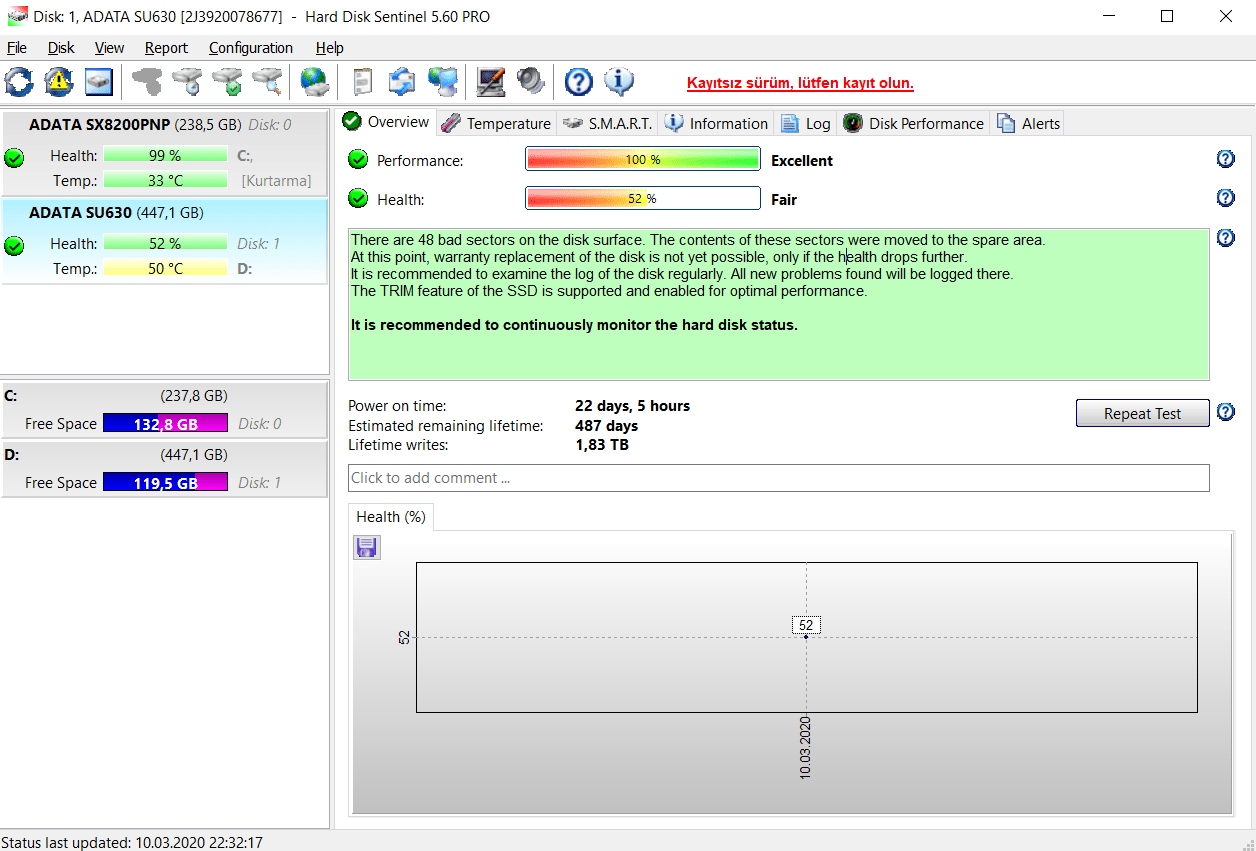Click the status last updated bar text
1256x851 pixels.
click(132, 842)
